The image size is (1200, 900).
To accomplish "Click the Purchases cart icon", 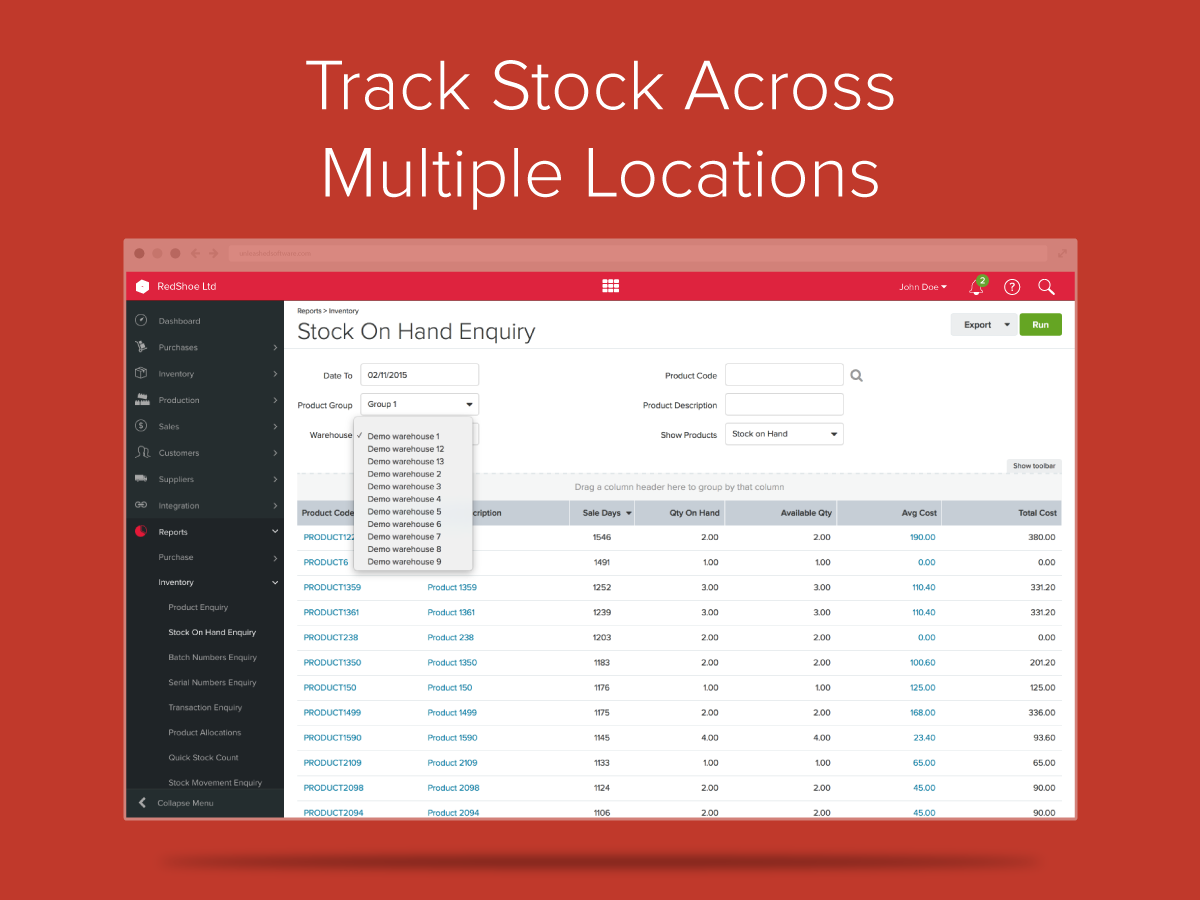I will [141, 347].
